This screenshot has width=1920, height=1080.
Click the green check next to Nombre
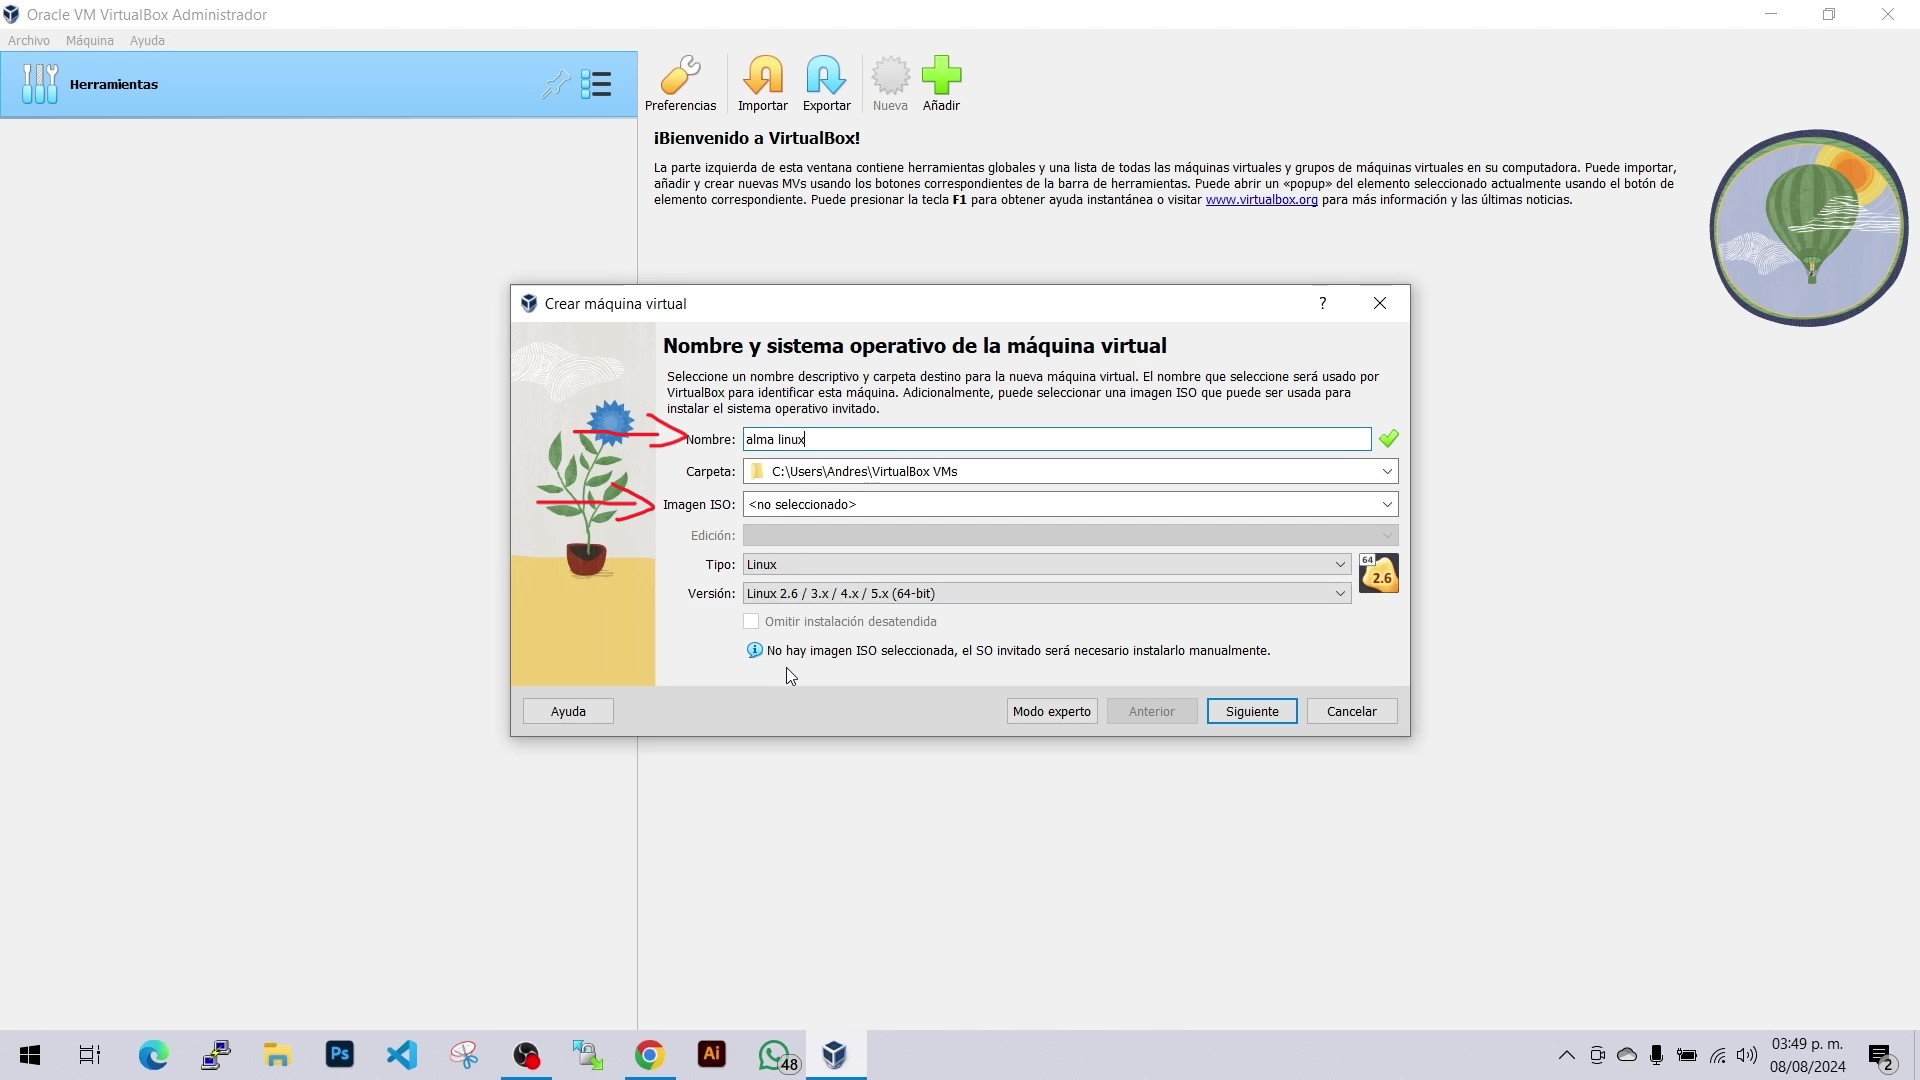pos(1388,439)
